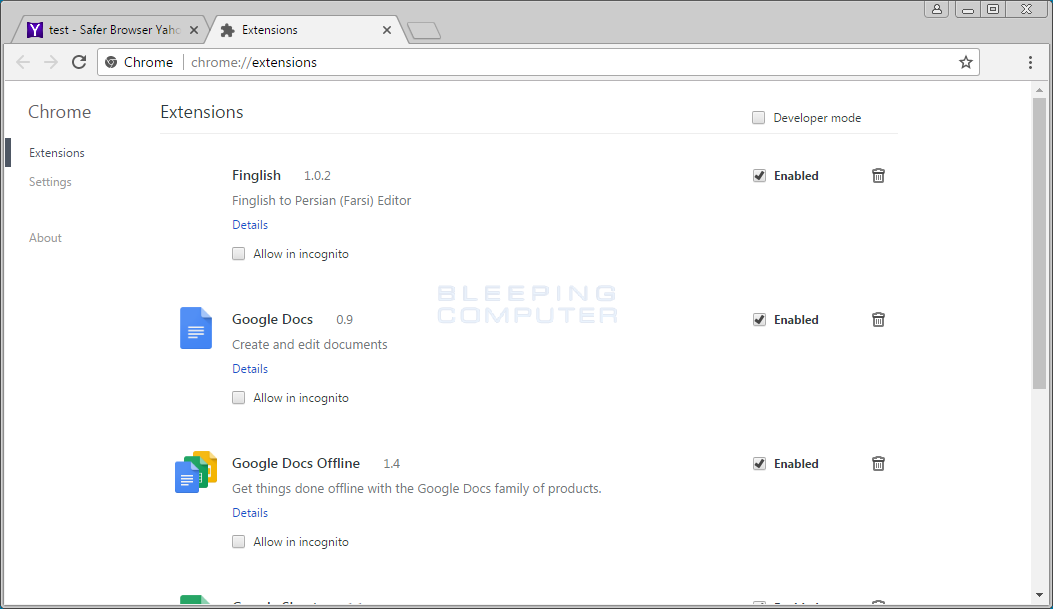Bookmark this page with the star icon
Image resolution: width=1053 pixels, height=609 pixels.
[x=965, y=61]
